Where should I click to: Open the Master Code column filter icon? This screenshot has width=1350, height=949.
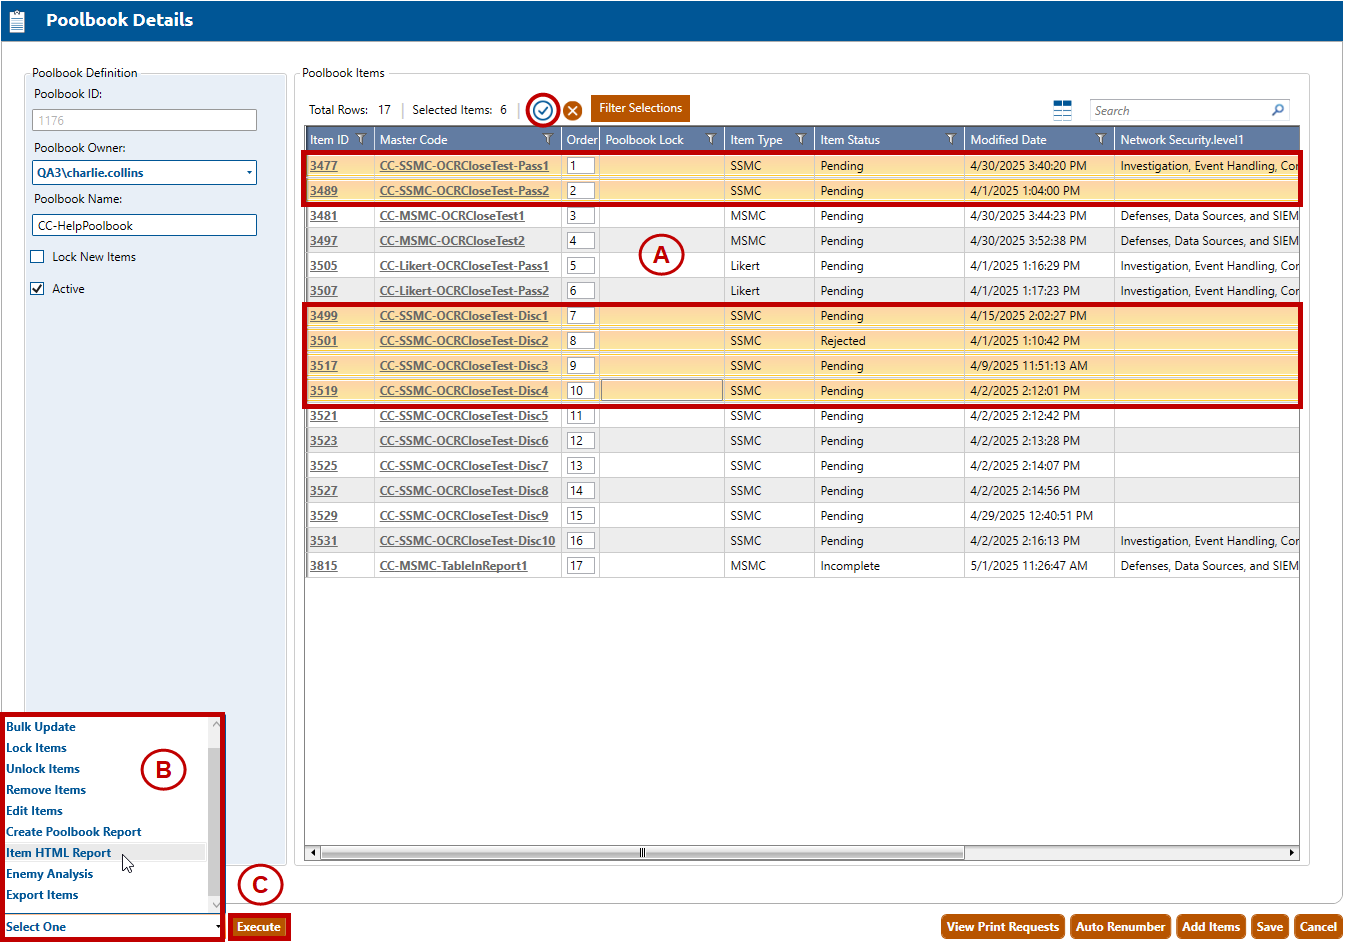(548, 139)
